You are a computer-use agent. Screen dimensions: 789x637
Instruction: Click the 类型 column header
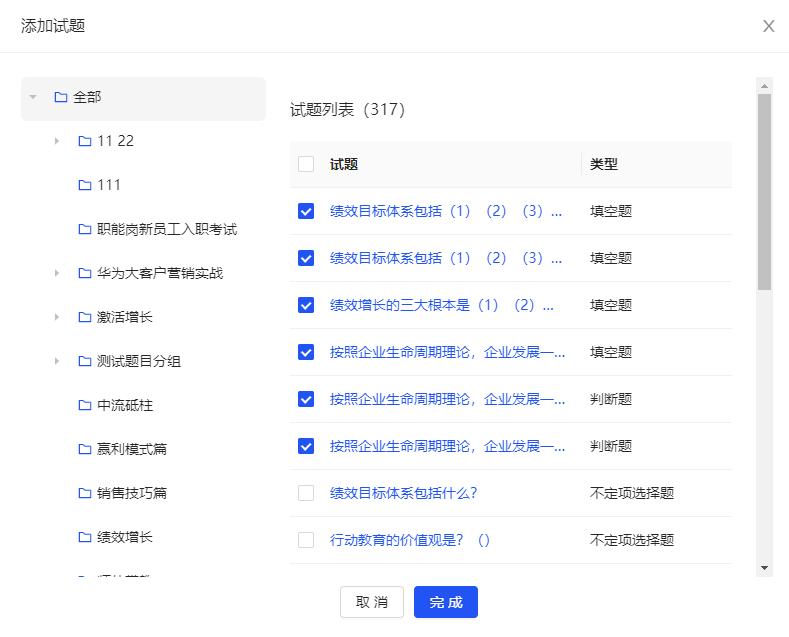coord(604,164)
